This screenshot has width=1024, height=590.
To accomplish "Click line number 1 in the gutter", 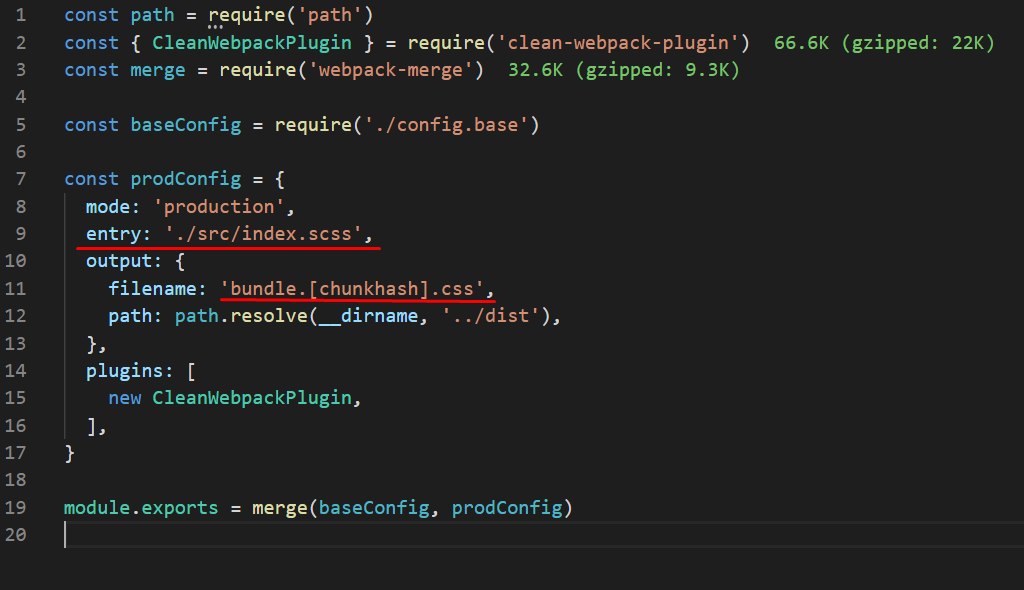I will coord(21,15).
